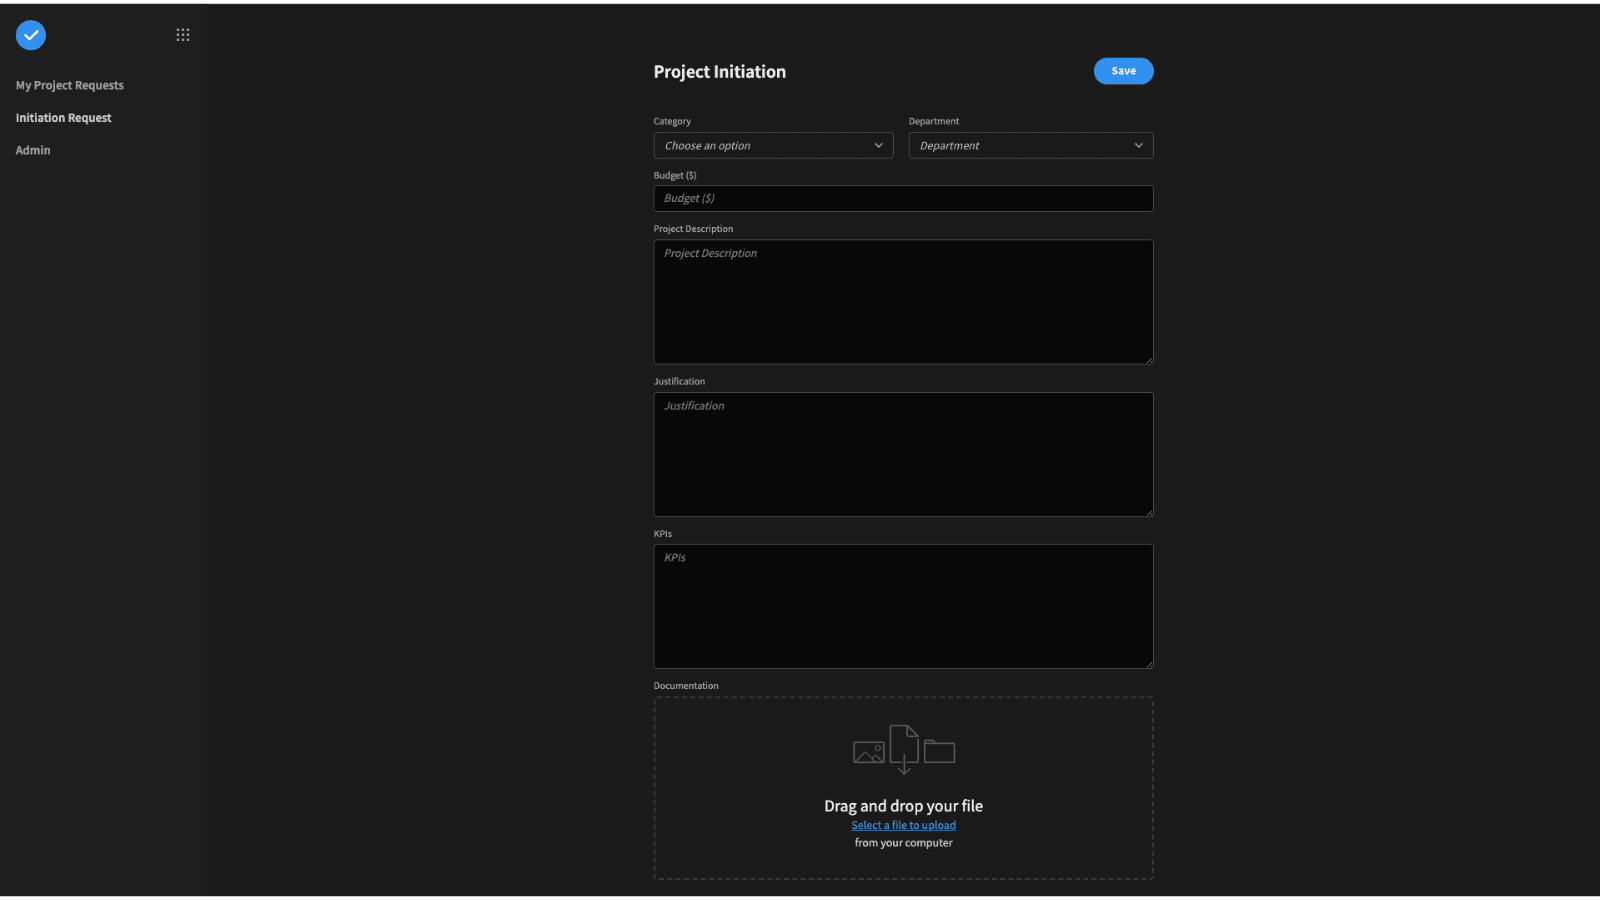Viewport: 1600px width, 900px height.
Task: Open My Project Requests page
Action: coord(70,86)
